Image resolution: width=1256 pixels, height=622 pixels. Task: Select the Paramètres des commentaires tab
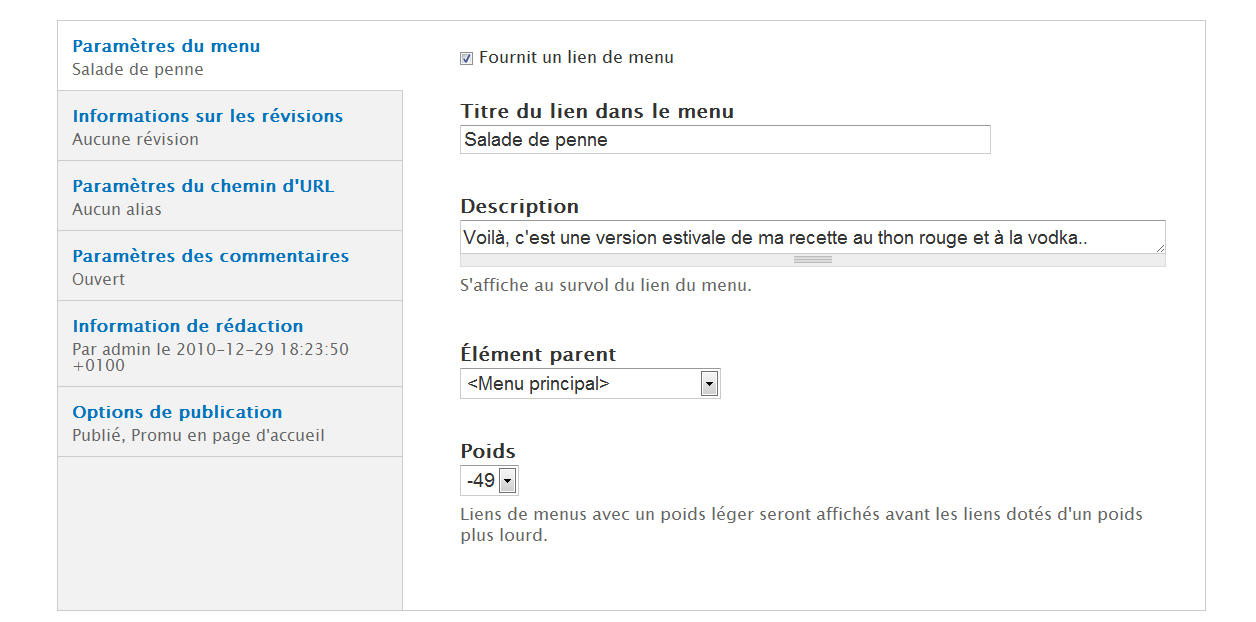coord(210,256)
